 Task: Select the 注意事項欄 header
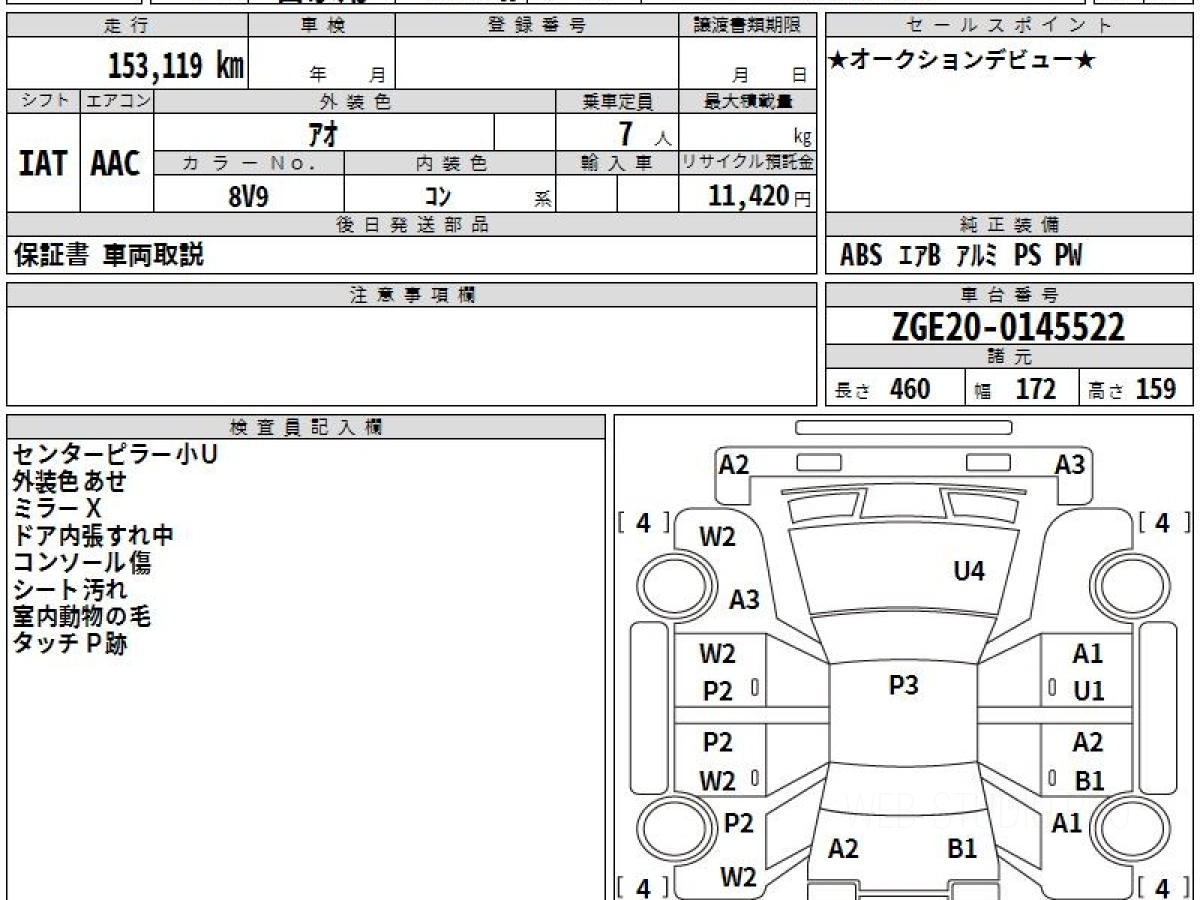[412, 295]
